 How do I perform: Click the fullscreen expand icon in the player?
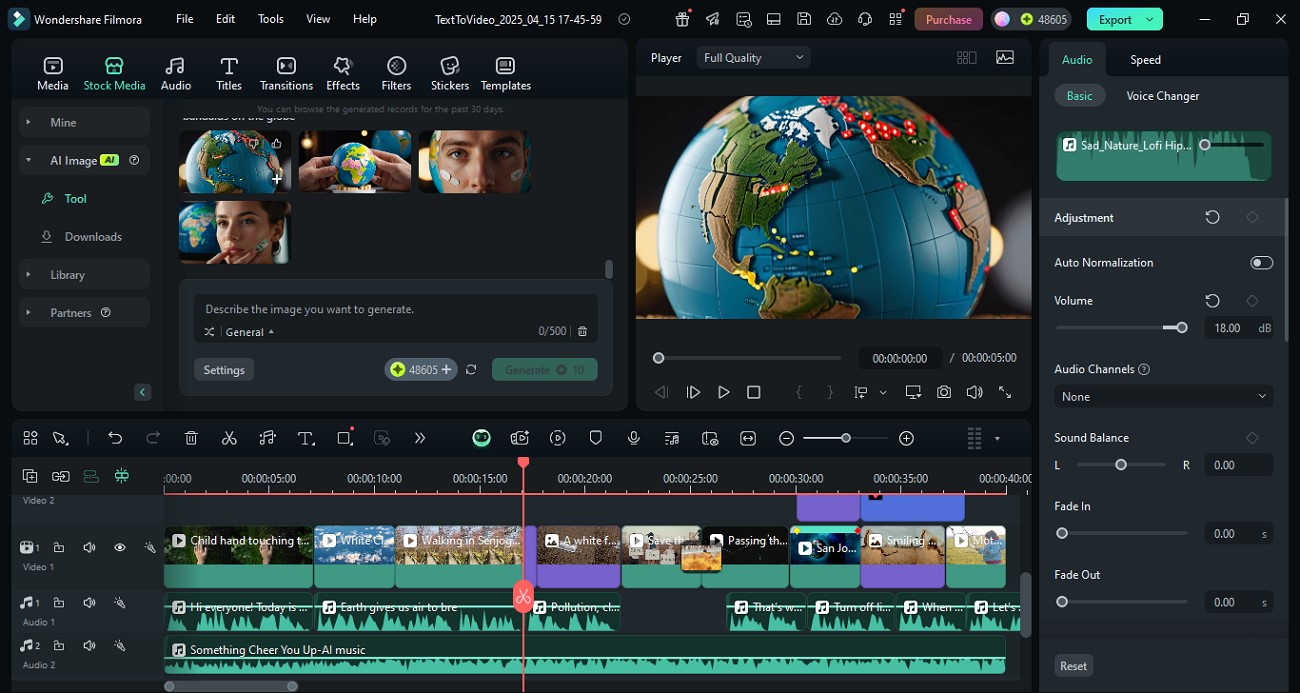click(1005, 393)
